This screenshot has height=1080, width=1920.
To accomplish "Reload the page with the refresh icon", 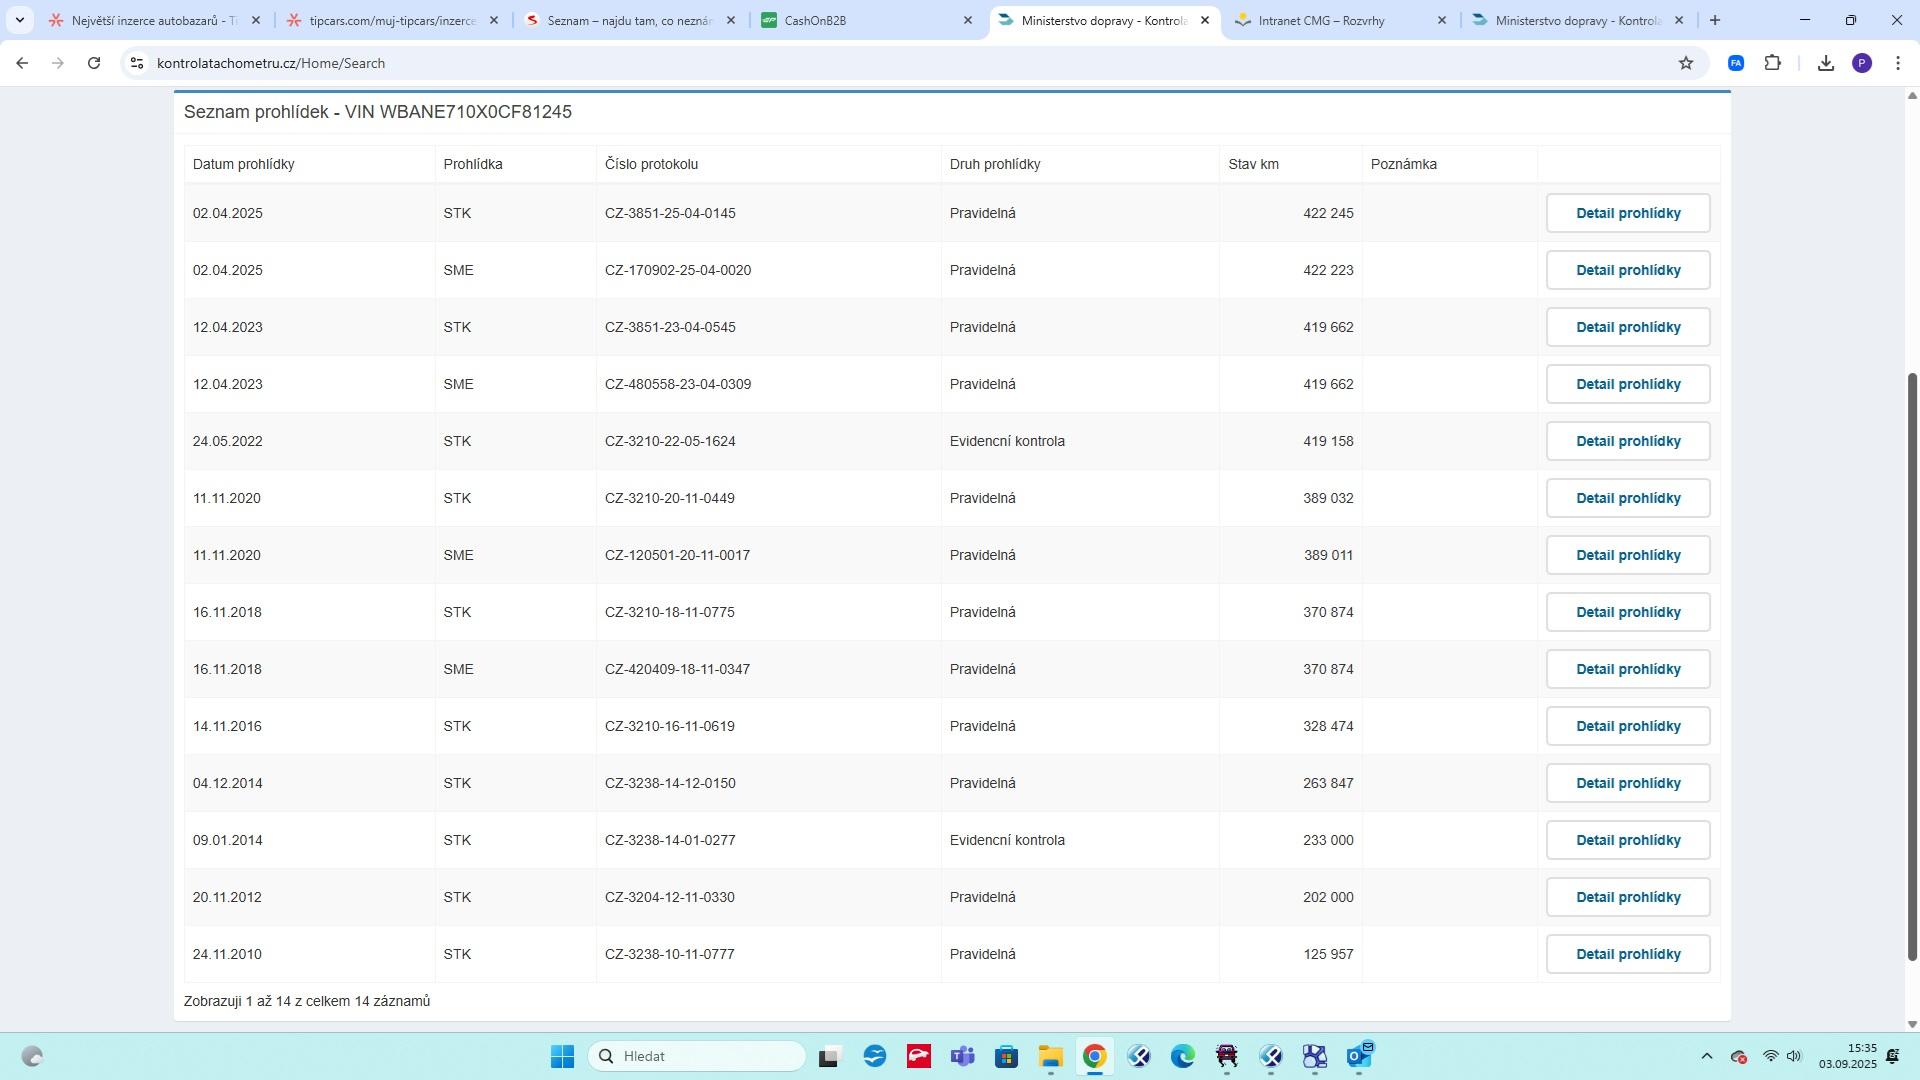I will 94,63.
